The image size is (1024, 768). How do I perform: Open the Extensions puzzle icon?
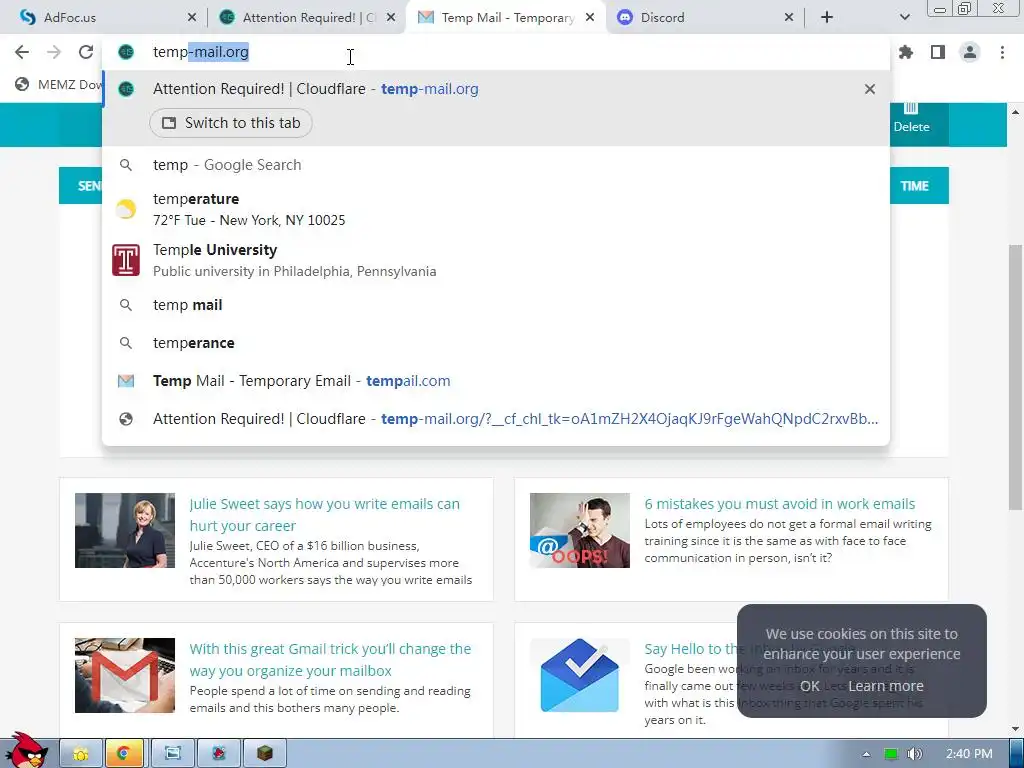906,52
